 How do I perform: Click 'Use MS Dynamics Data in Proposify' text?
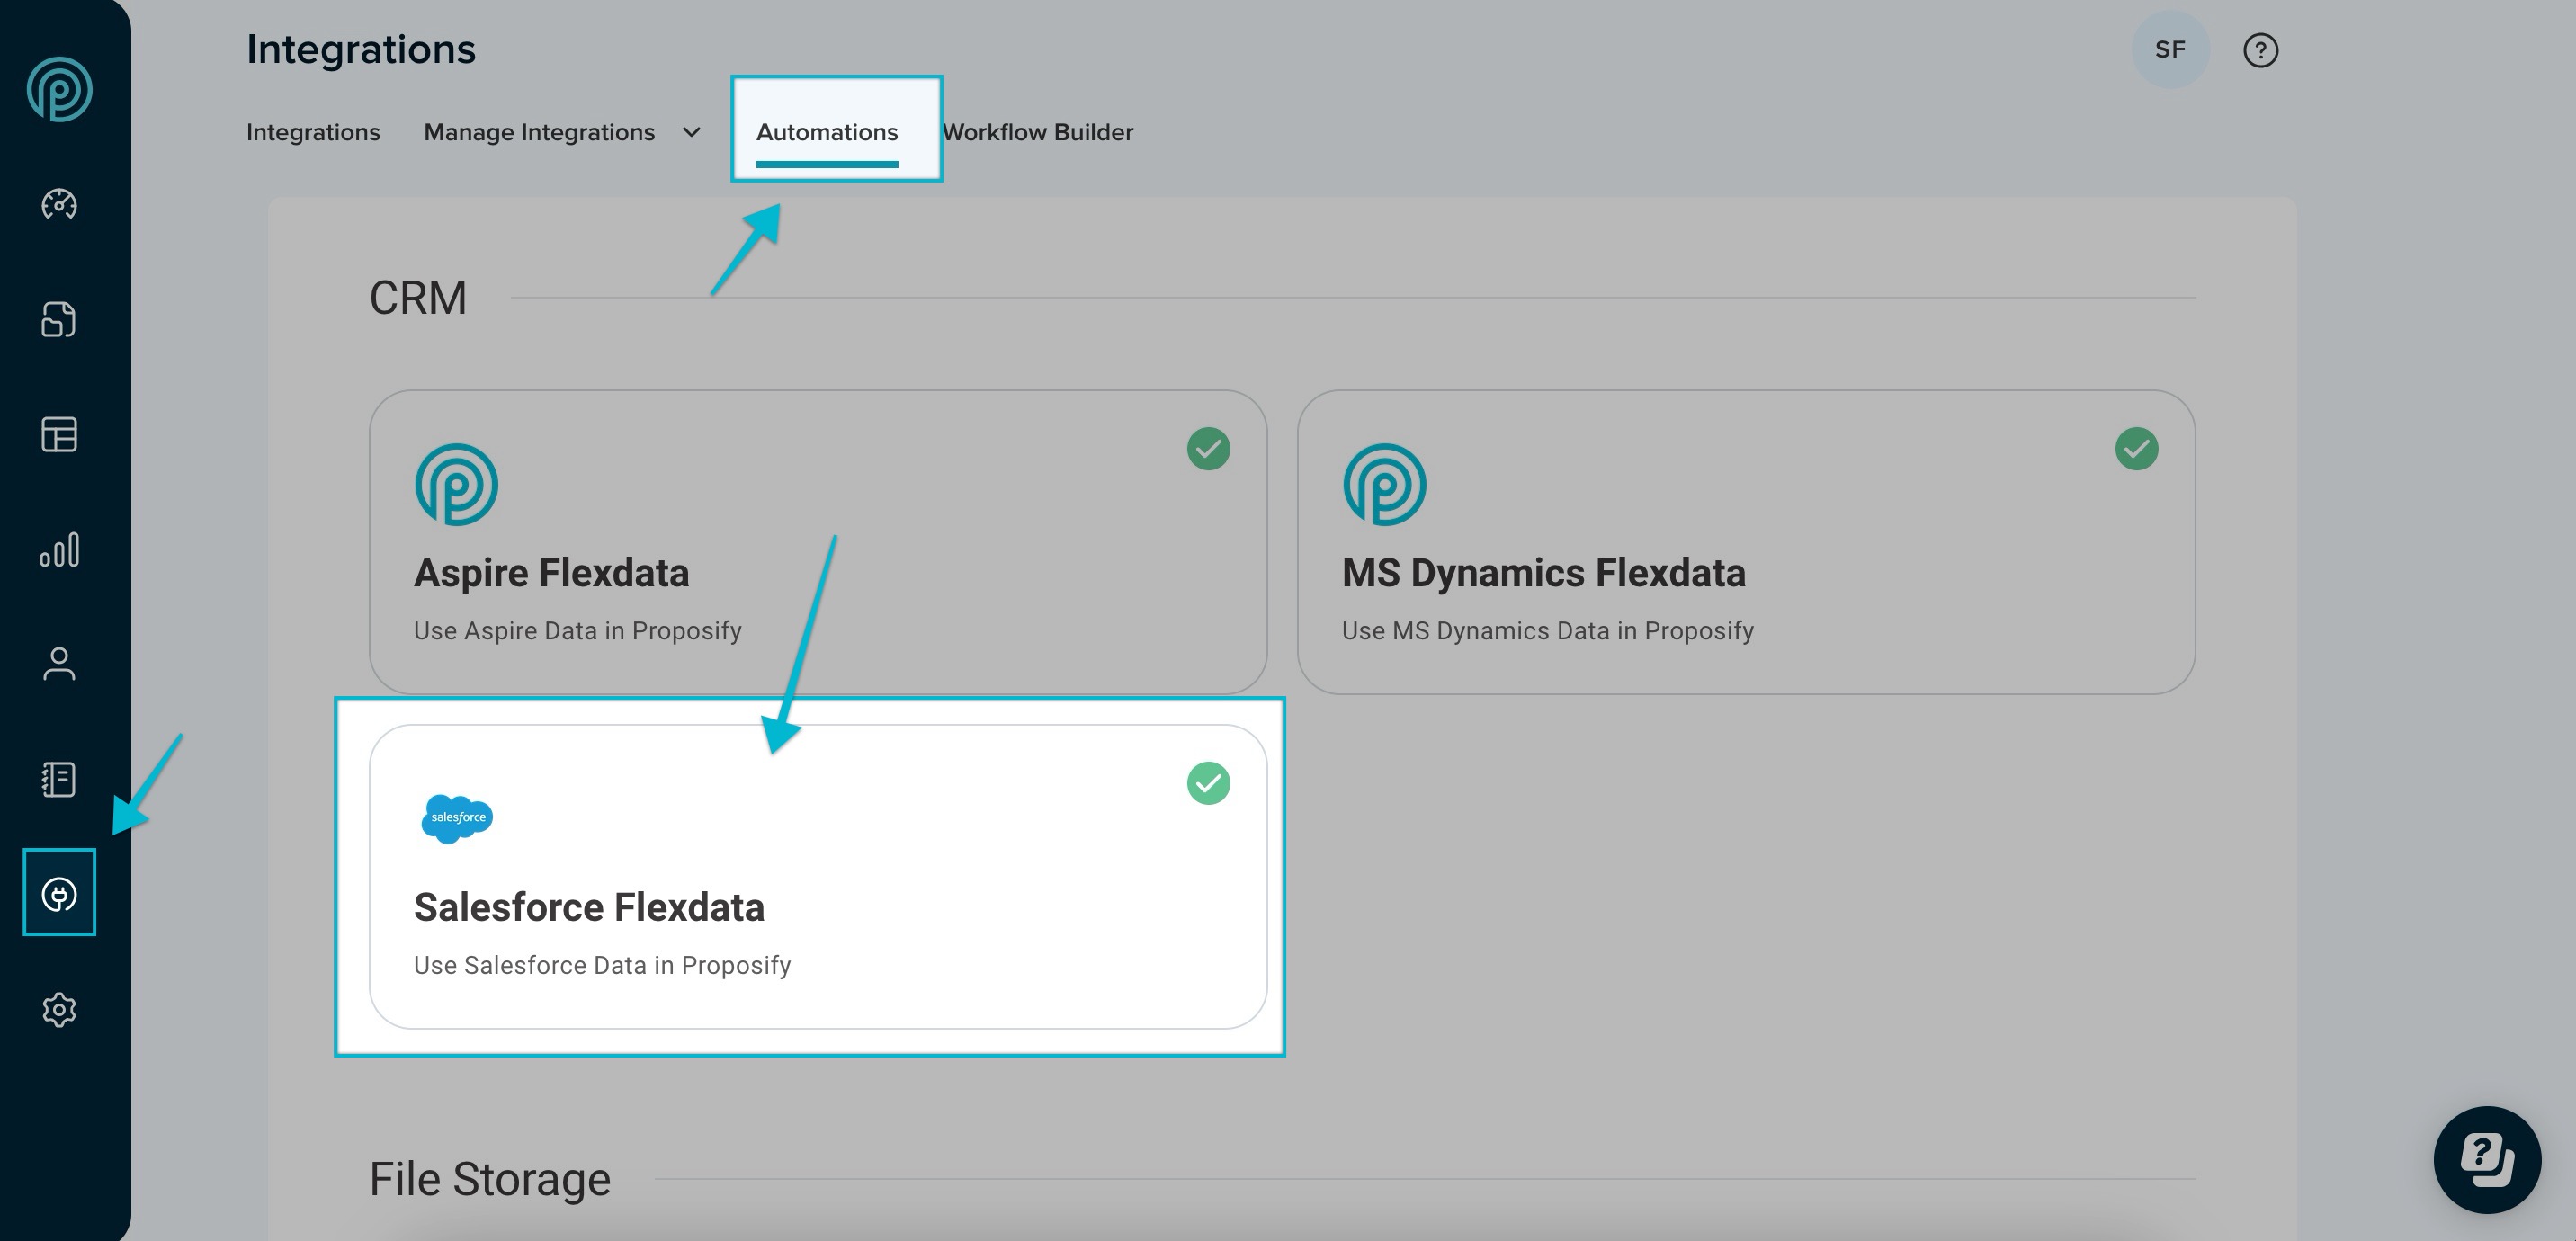(1547, 631)
